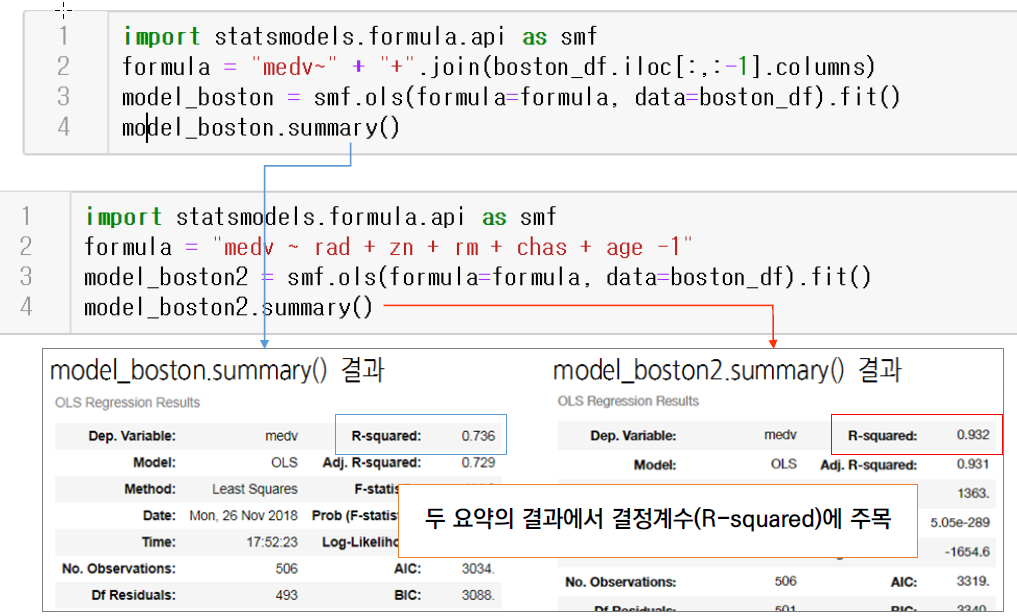Click the formula line with "rad + zn + rm"
The image size is (1017, 616).
(389, 247)
